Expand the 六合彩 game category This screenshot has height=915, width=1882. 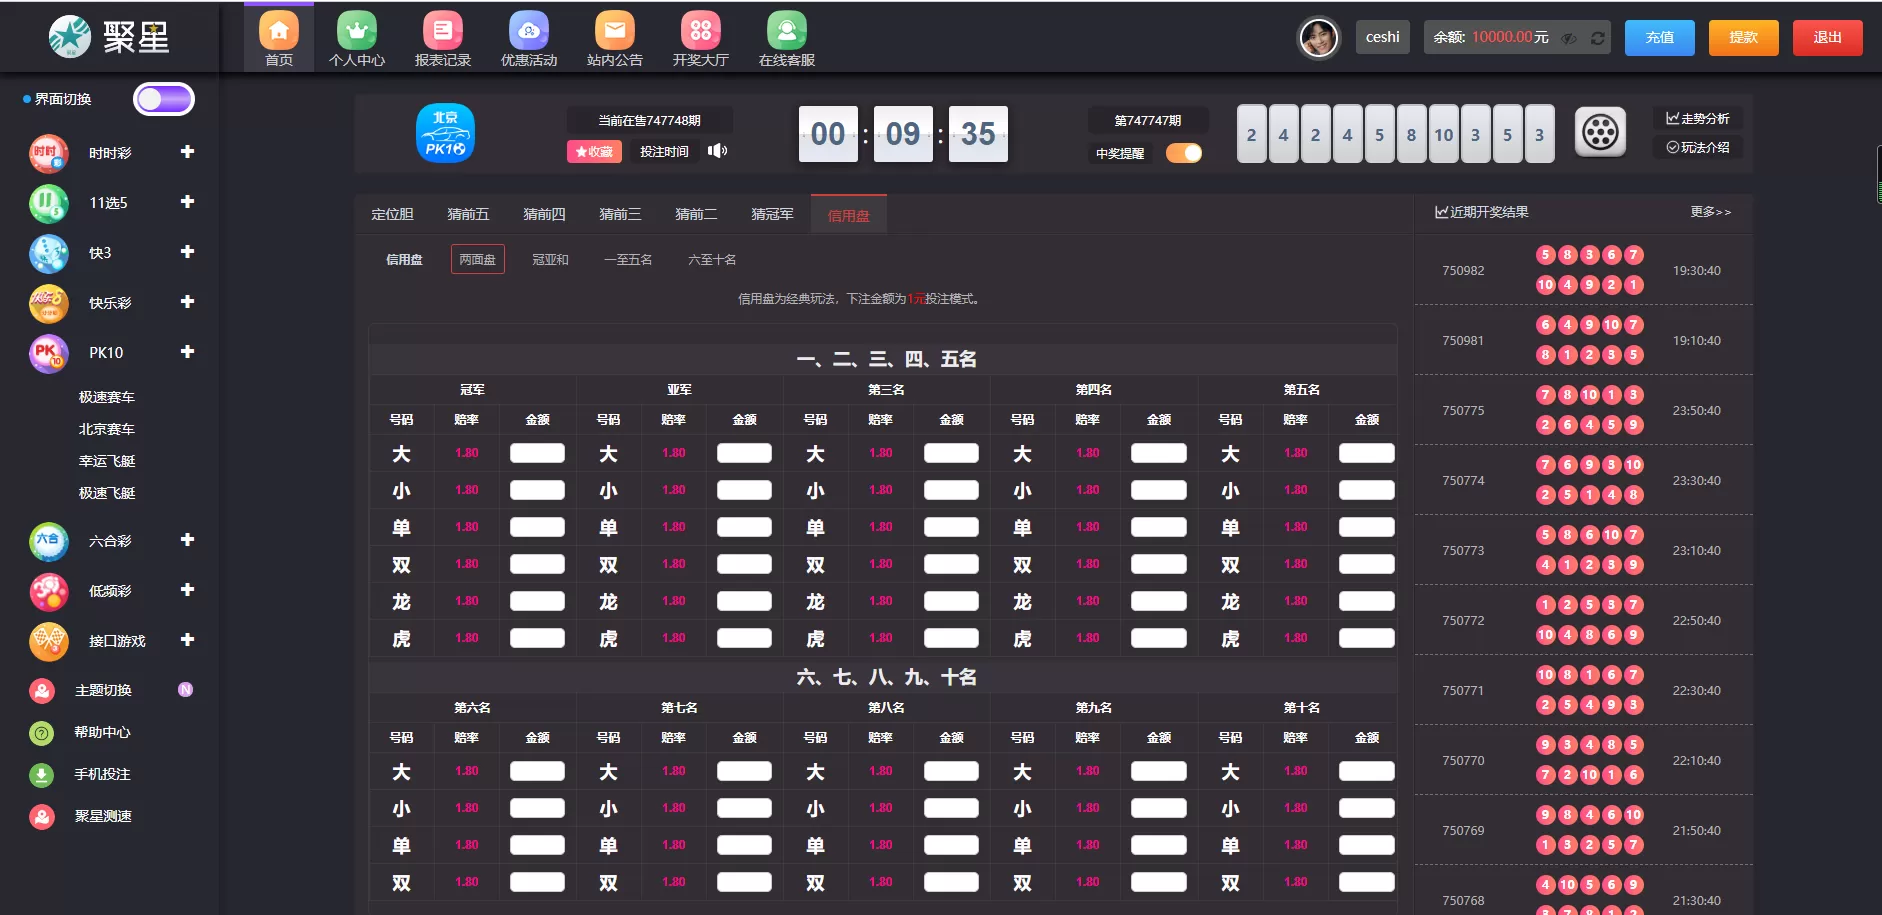click(186, 540)
